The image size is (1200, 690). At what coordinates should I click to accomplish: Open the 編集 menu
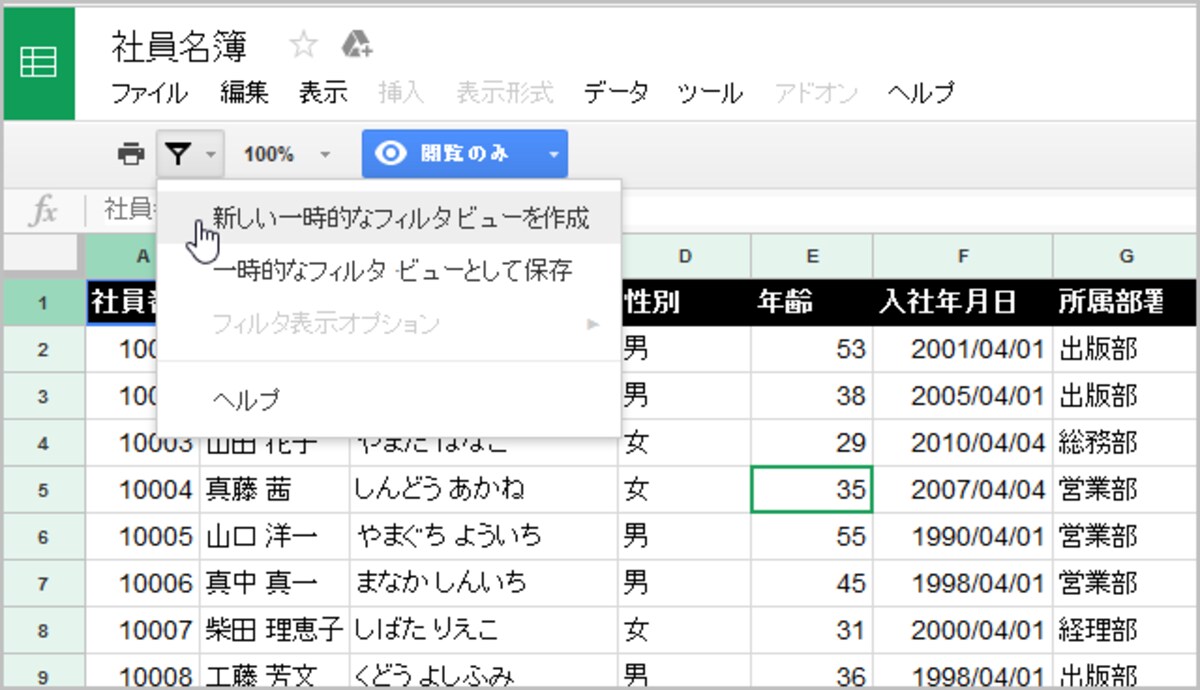point(245,94)
